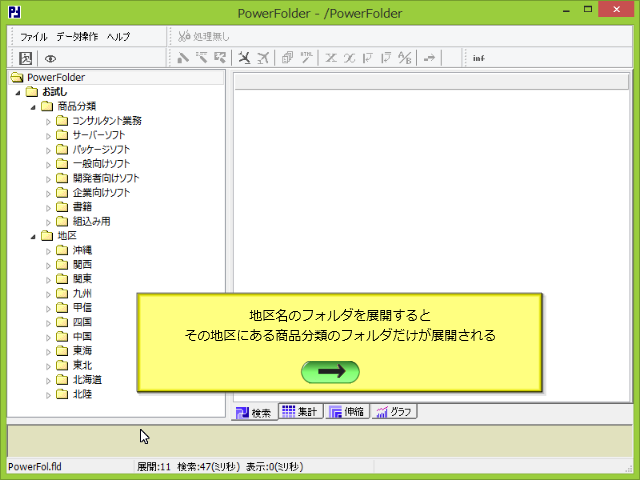The image size is (640, 480).
Task: Select the 東北 folder
Action: [x=82, y=365]
